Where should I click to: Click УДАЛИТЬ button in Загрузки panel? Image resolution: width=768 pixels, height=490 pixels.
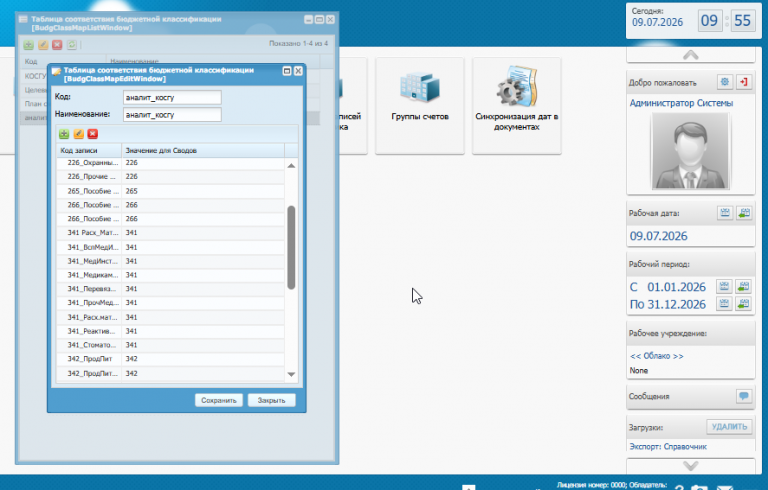tap(729, 427)
